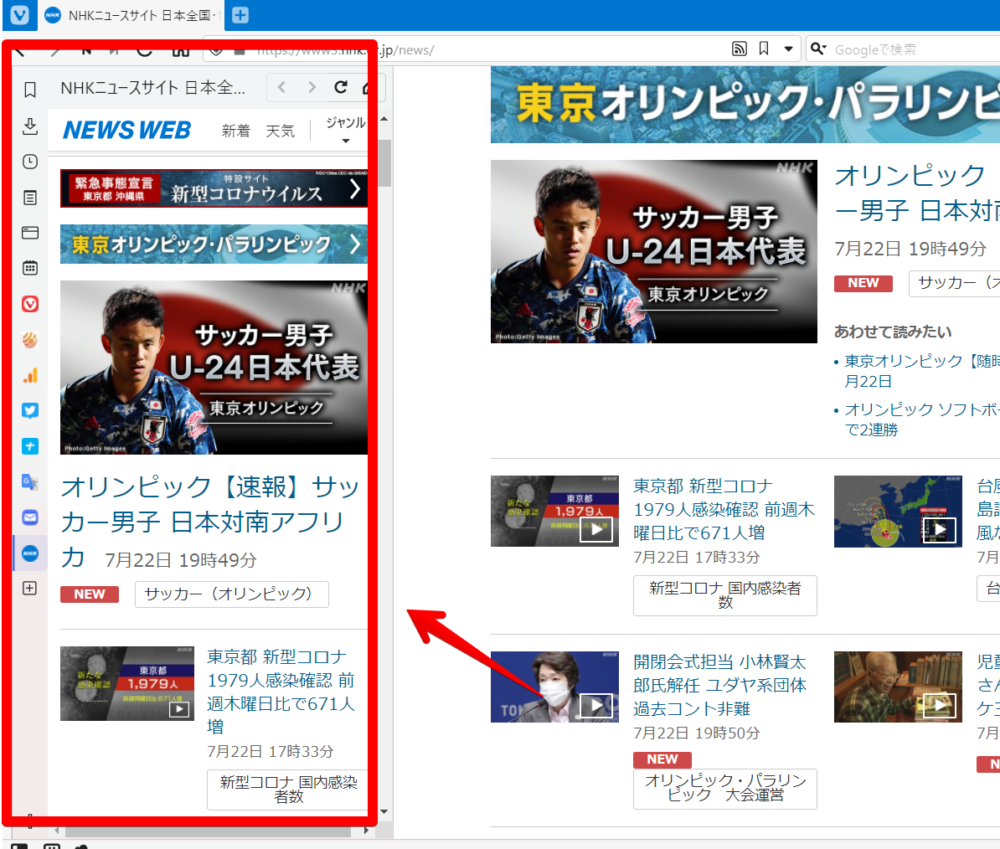This screenshot has width=1000, height=849.
Task: Play the panel's Tokyo 1,979 video thumbnail
Action: point(127,684)
